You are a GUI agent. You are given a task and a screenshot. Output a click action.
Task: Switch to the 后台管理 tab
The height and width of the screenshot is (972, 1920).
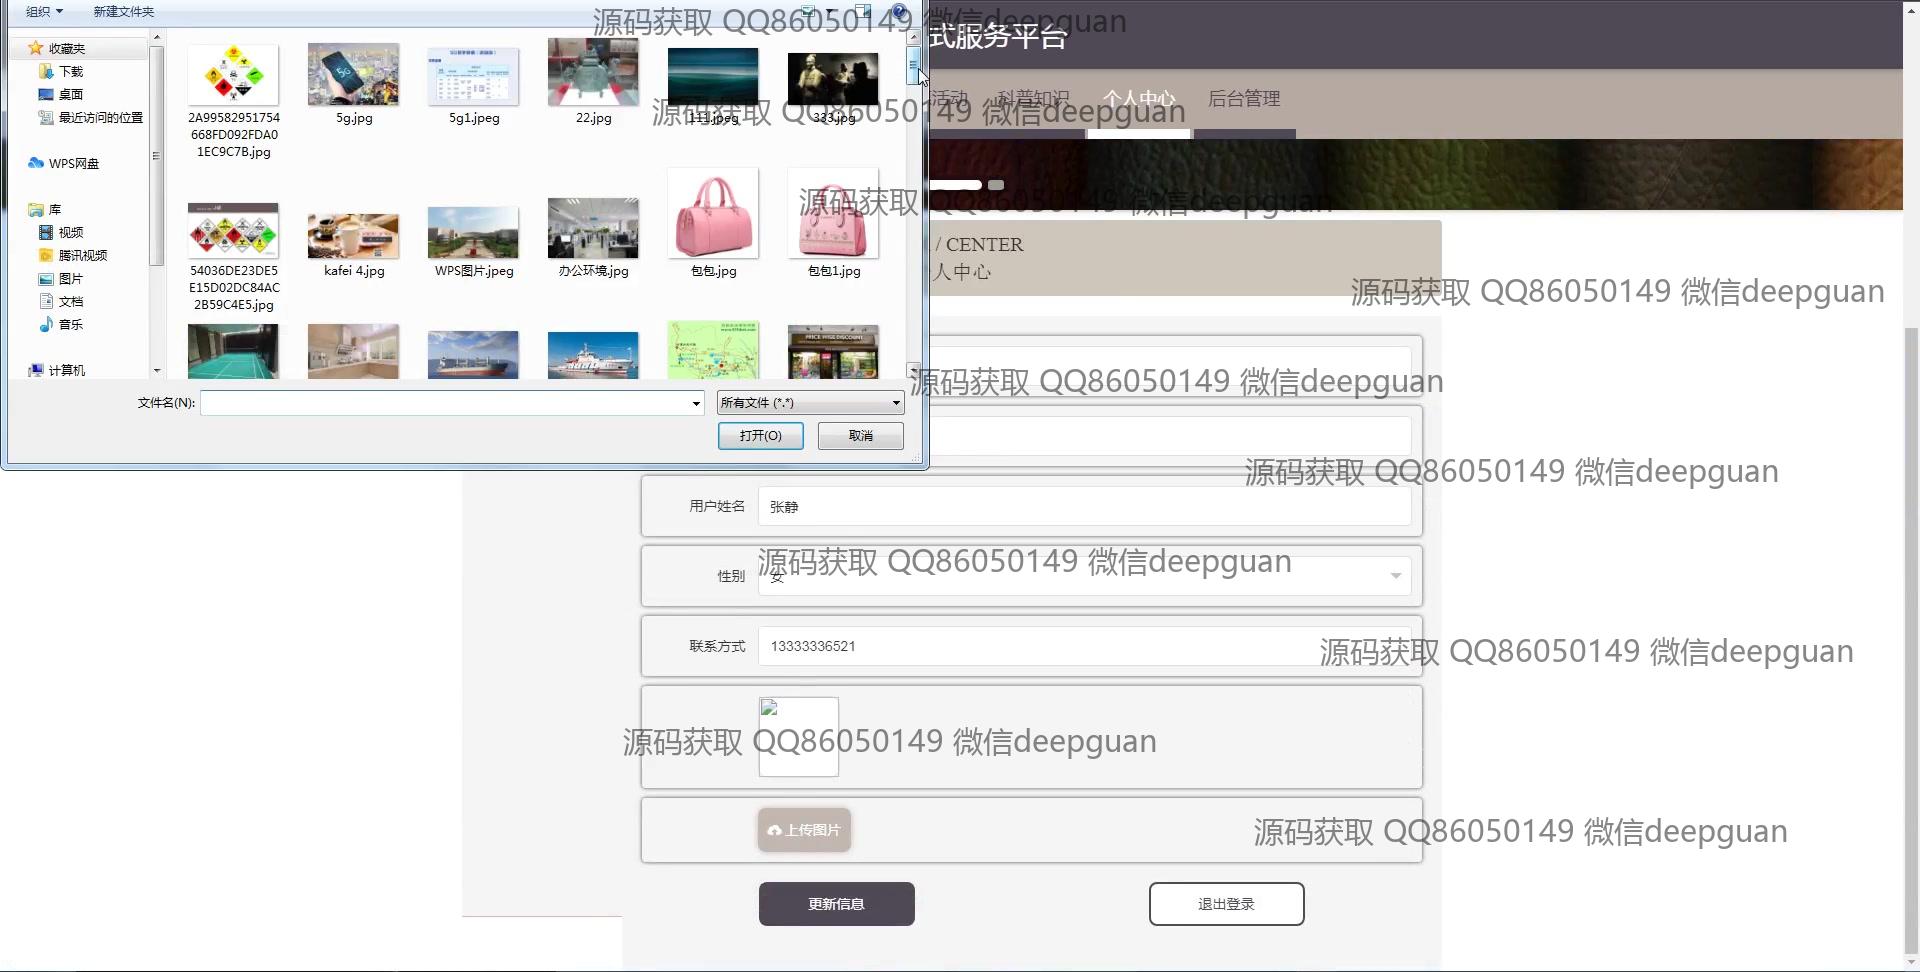[1243, 99]
